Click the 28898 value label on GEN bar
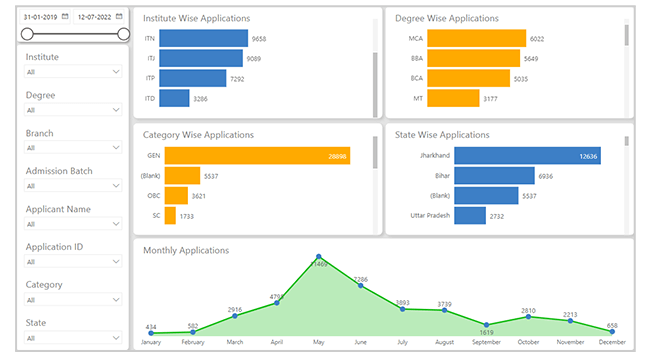 (337, 156)
